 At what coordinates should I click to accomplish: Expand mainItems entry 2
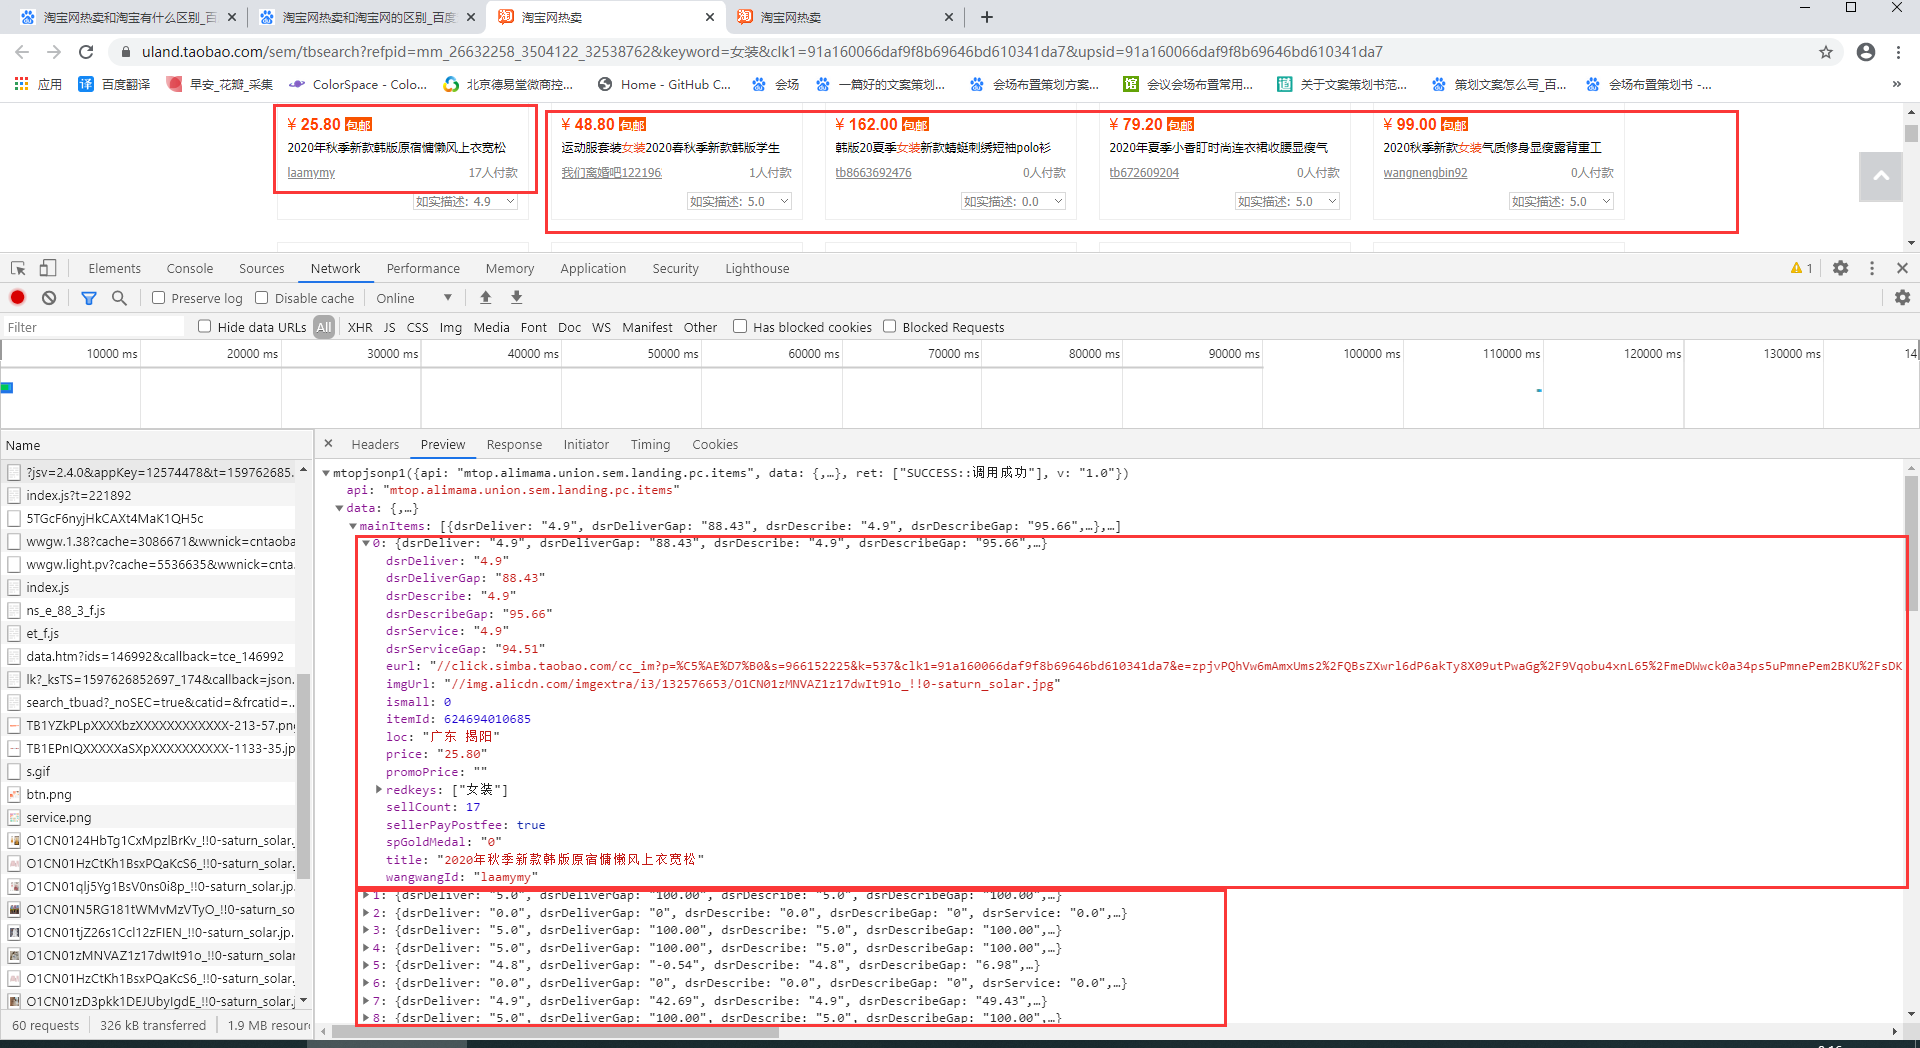click(x=366, y=913)
